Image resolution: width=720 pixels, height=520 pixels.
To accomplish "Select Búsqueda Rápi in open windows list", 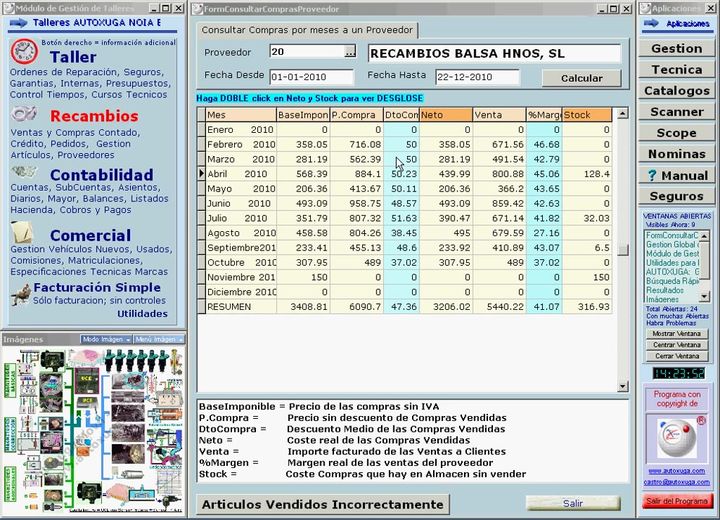I will 672,281.
